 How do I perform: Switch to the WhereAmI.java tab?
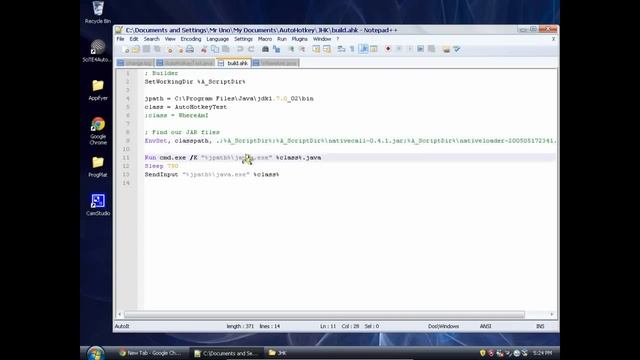(x=276, y=63)
